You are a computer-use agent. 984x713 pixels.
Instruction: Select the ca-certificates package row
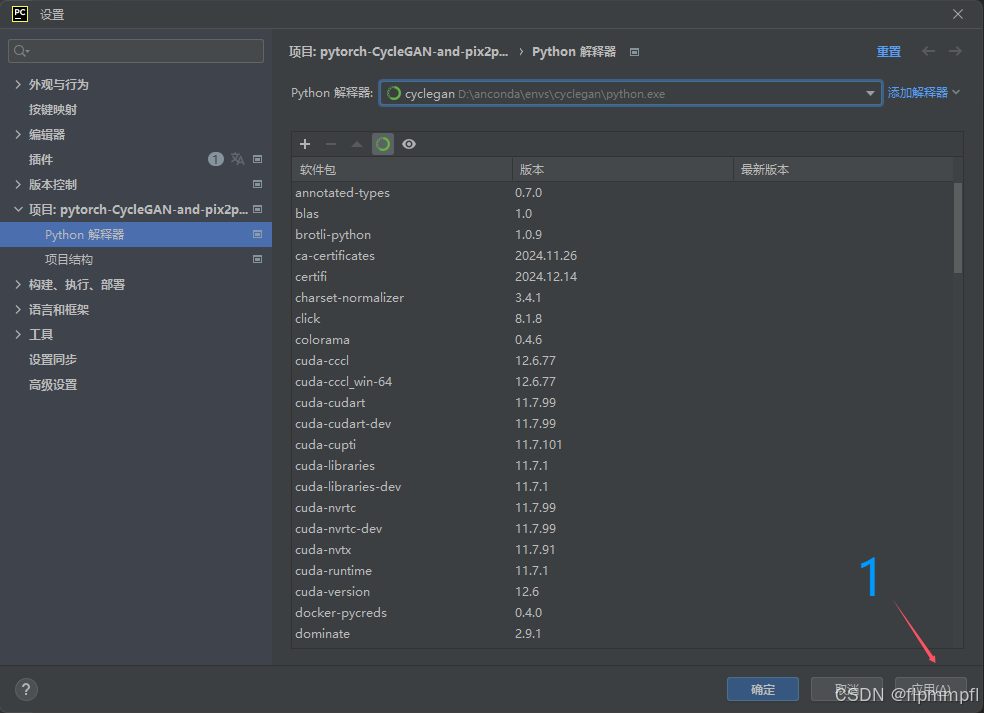pos(622,255)
